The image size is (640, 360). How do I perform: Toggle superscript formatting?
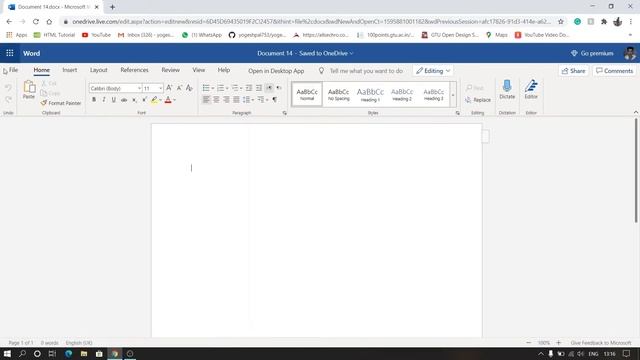pos(144,100)
